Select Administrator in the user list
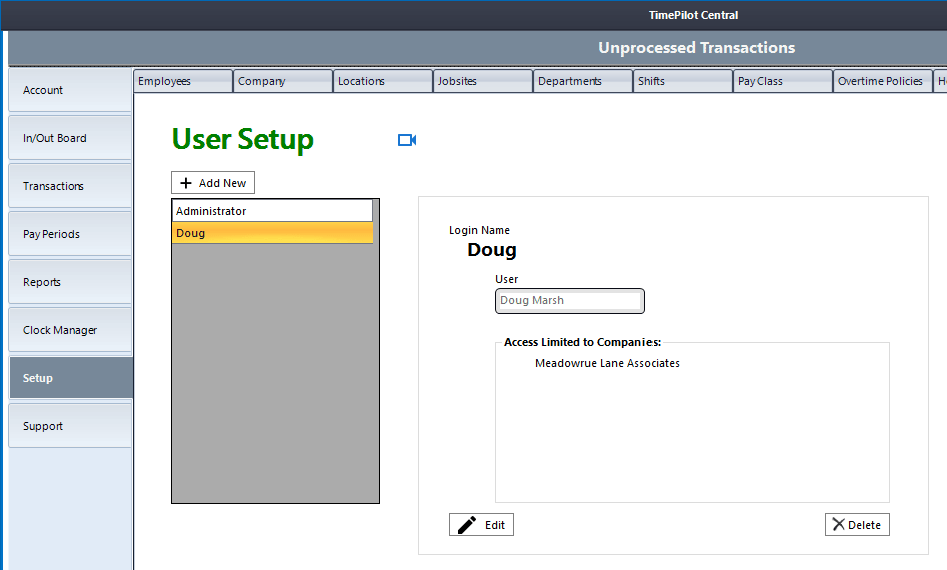The height and width of the screenshot is (570, 947). click(272, 211)
